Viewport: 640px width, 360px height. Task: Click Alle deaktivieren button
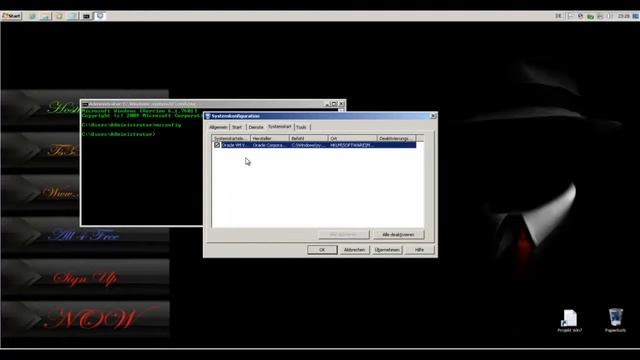398,235
